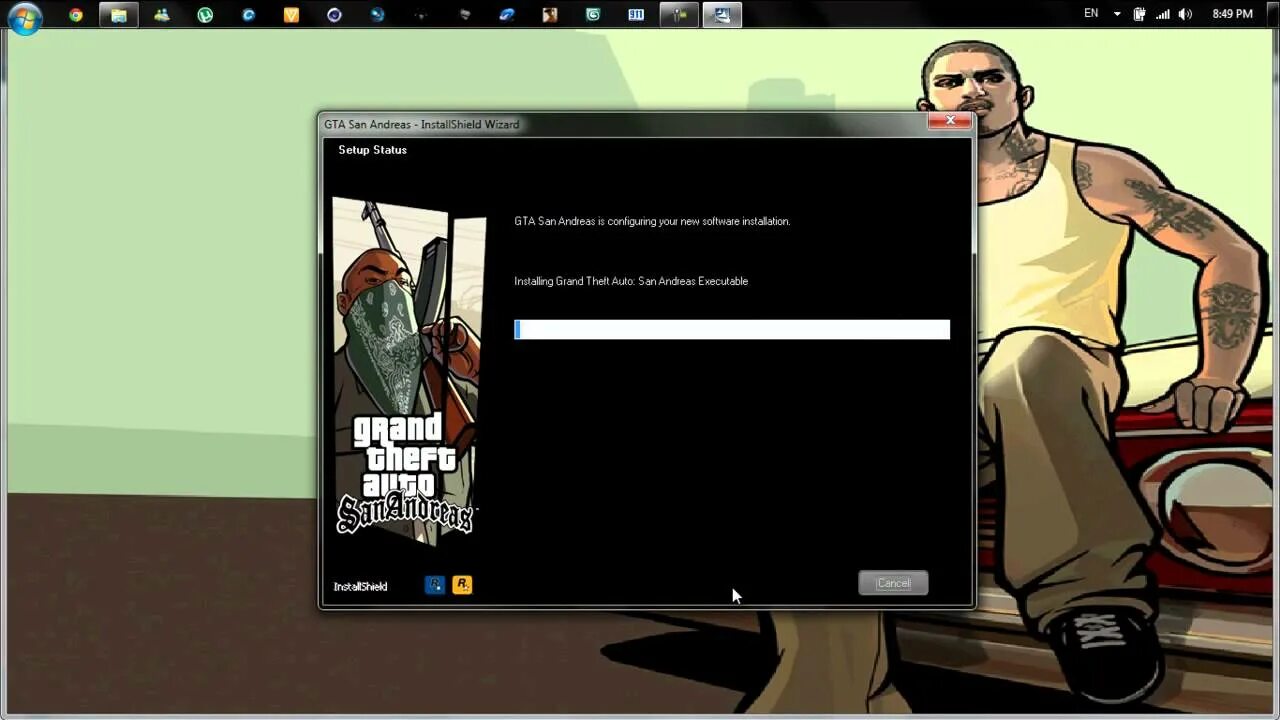
Task: Select the InstallShield label text
Action: pos(360,586)
